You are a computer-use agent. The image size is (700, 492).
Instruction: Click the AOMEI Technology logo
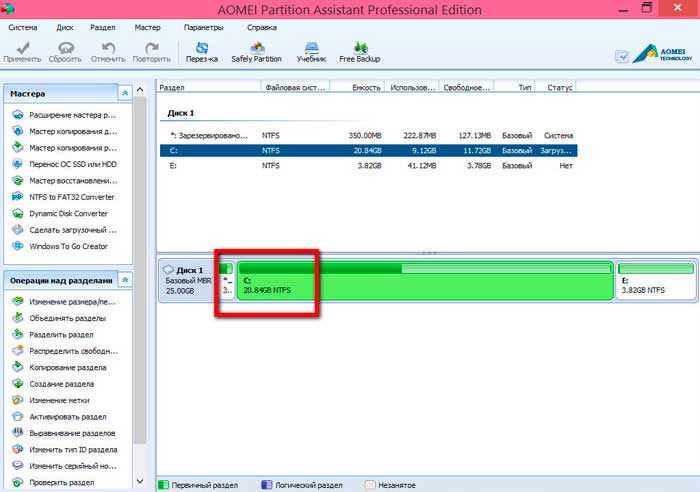662,54
